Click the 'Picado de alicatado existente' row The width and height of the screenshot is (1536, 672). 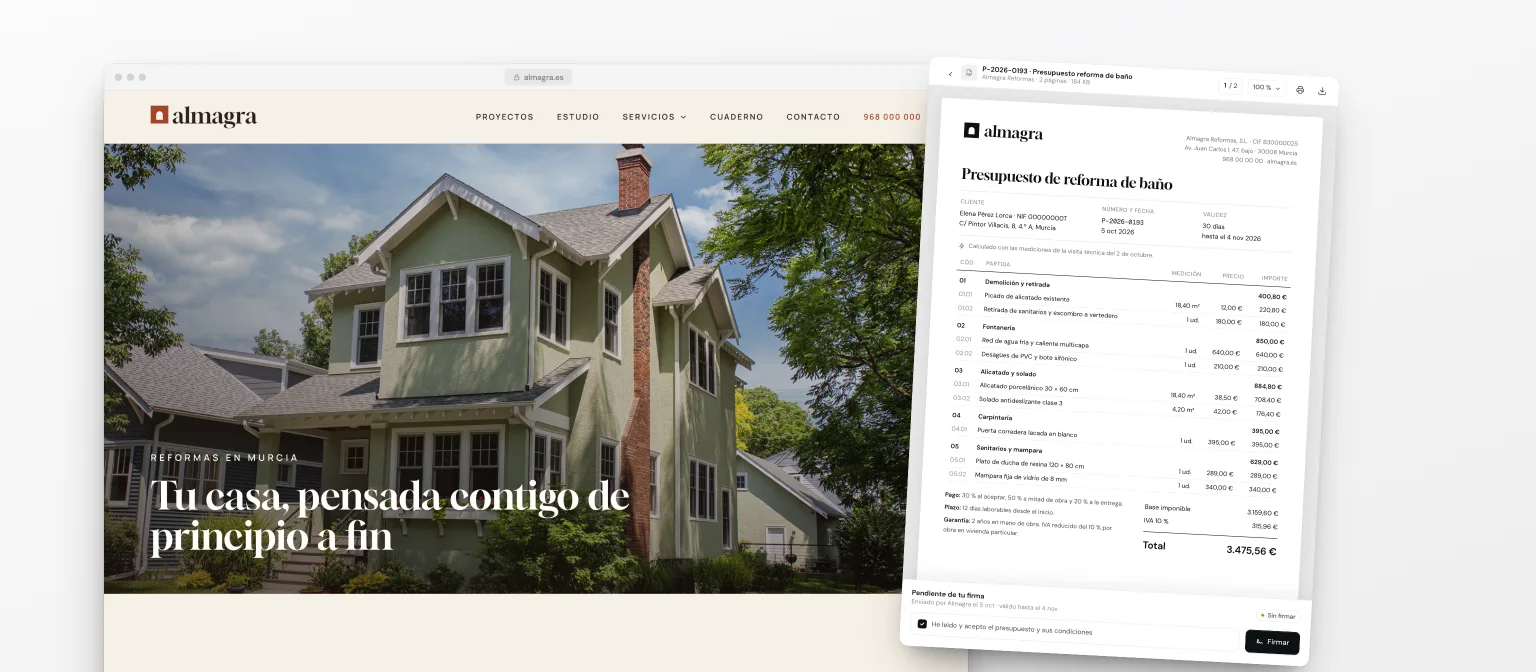[1122, 303]
